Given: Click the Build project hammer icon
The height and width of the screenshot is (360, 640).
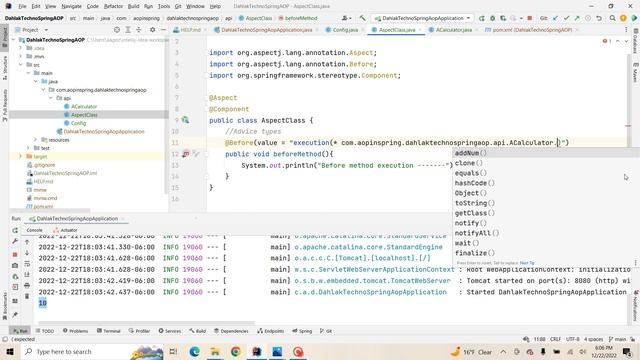Looking at the screenshot, I should (362, 18).
